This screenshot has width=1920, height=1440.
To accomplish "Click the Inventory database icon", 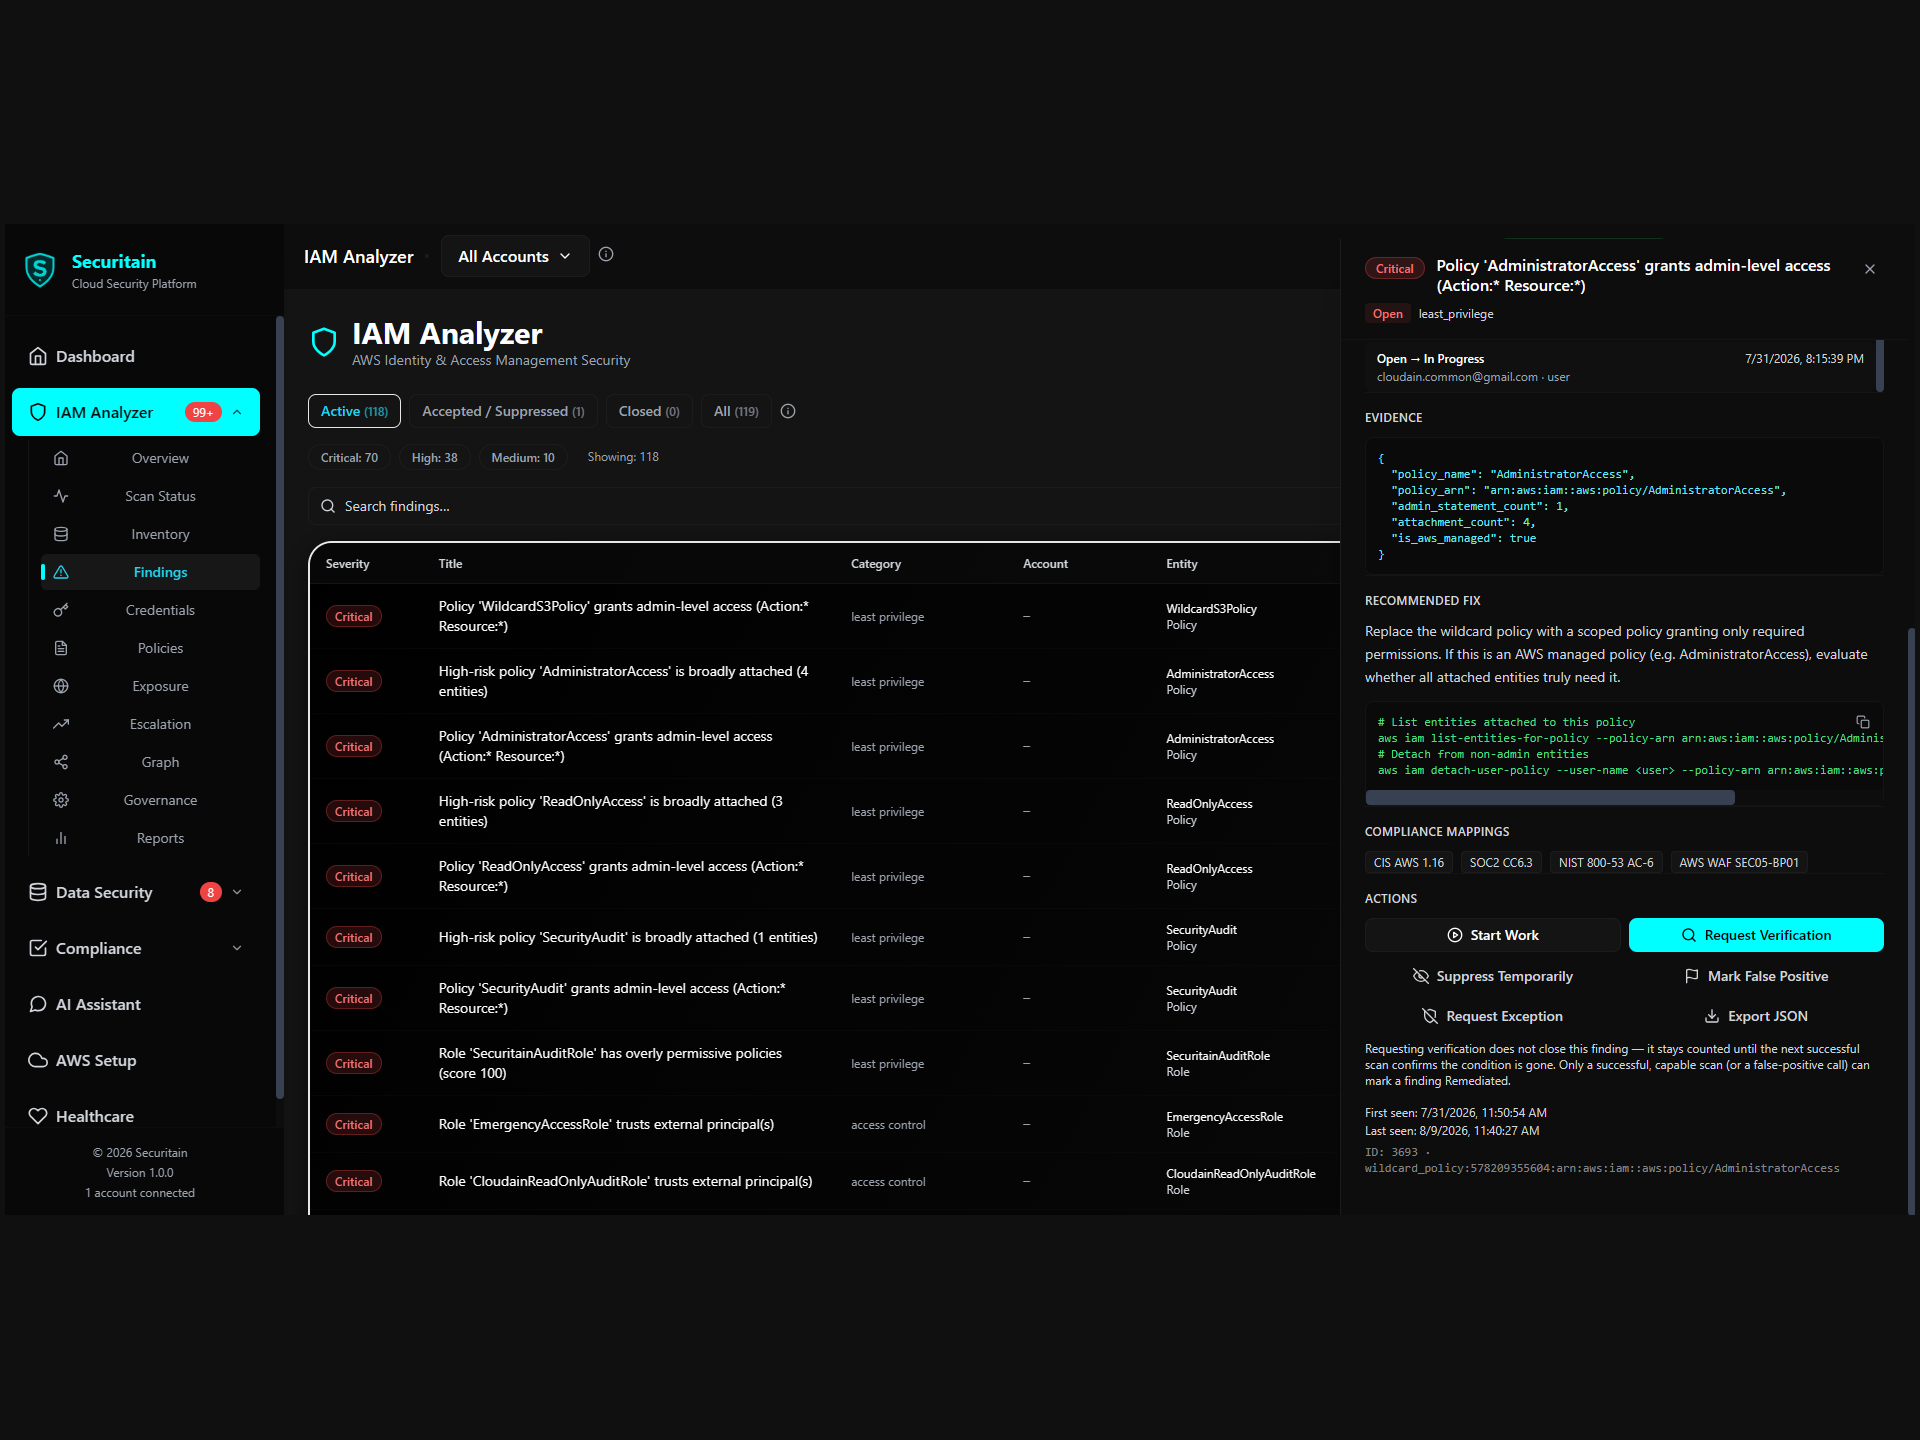I will [61, 535].
